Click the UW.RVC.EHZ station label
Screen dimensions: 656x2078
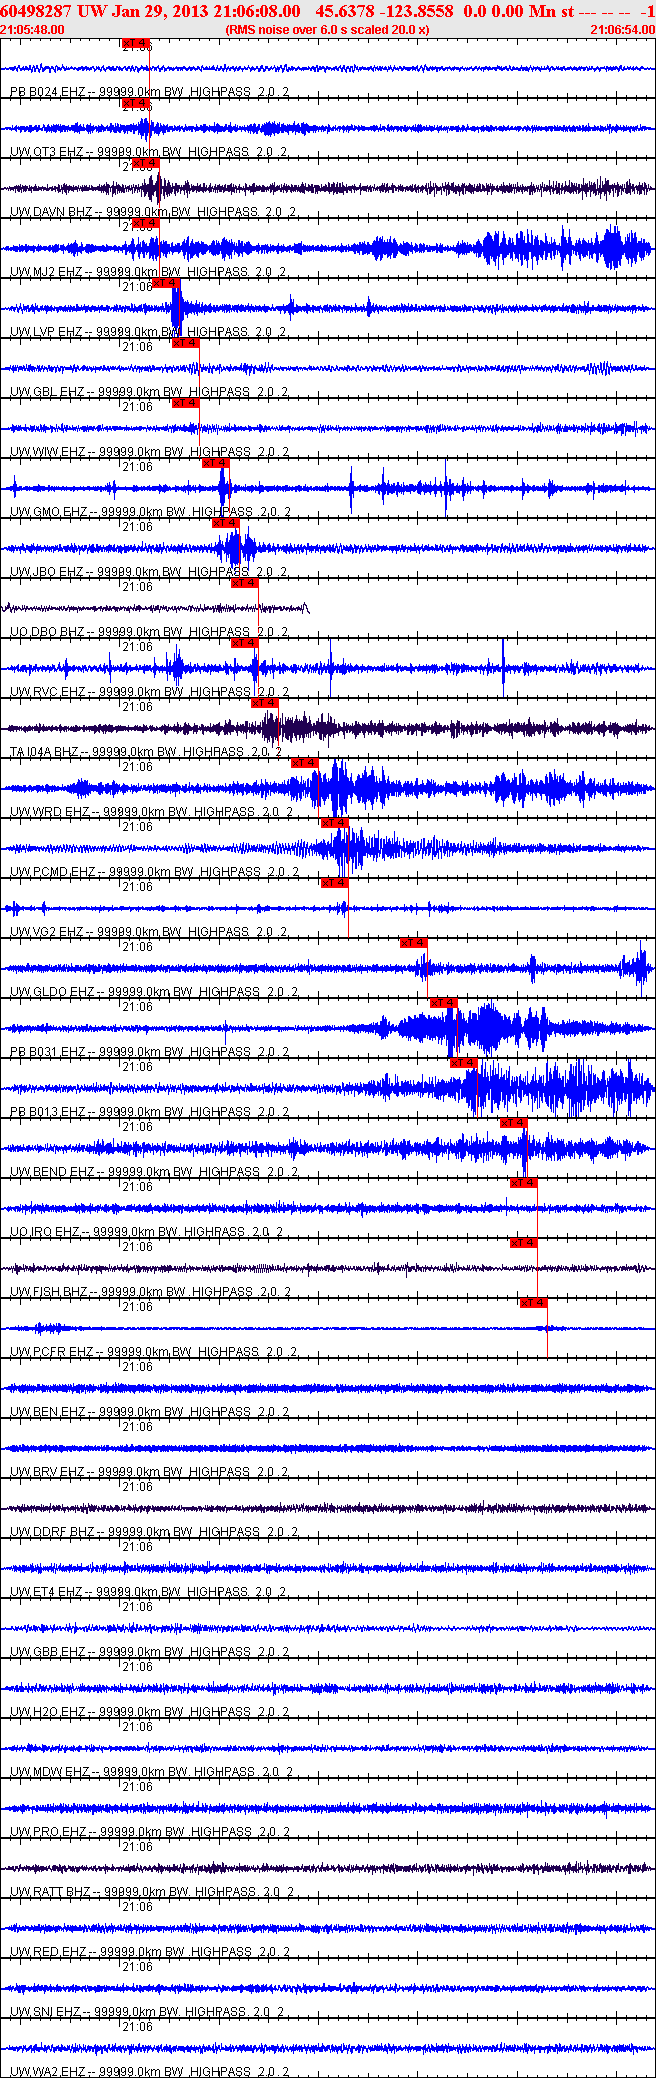(47, 692)
